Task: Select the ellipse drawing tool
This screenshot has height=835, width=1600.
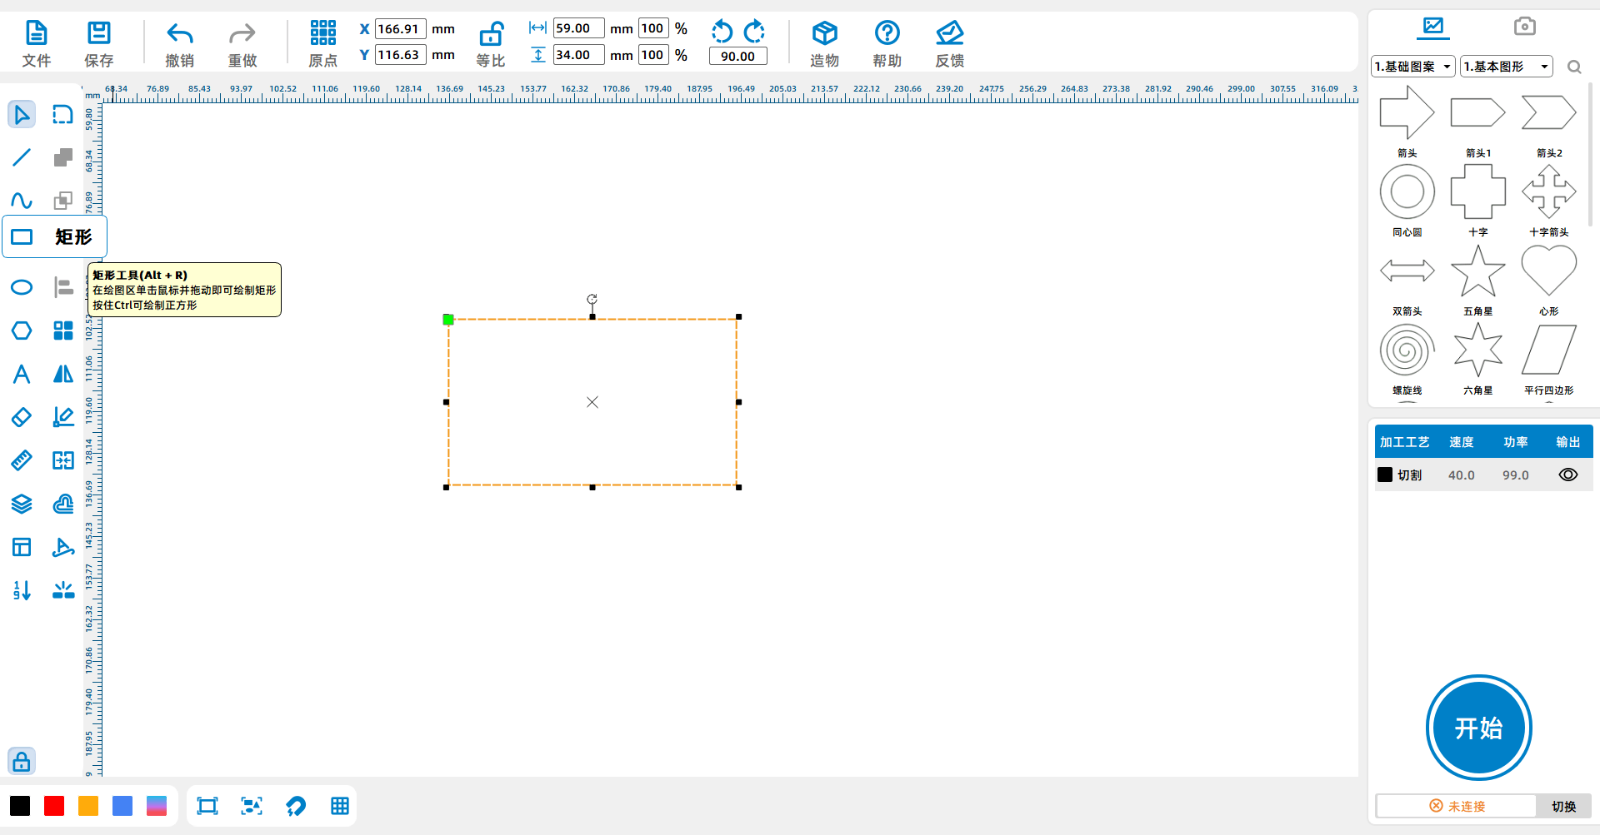Action: (x=22, y=288)
